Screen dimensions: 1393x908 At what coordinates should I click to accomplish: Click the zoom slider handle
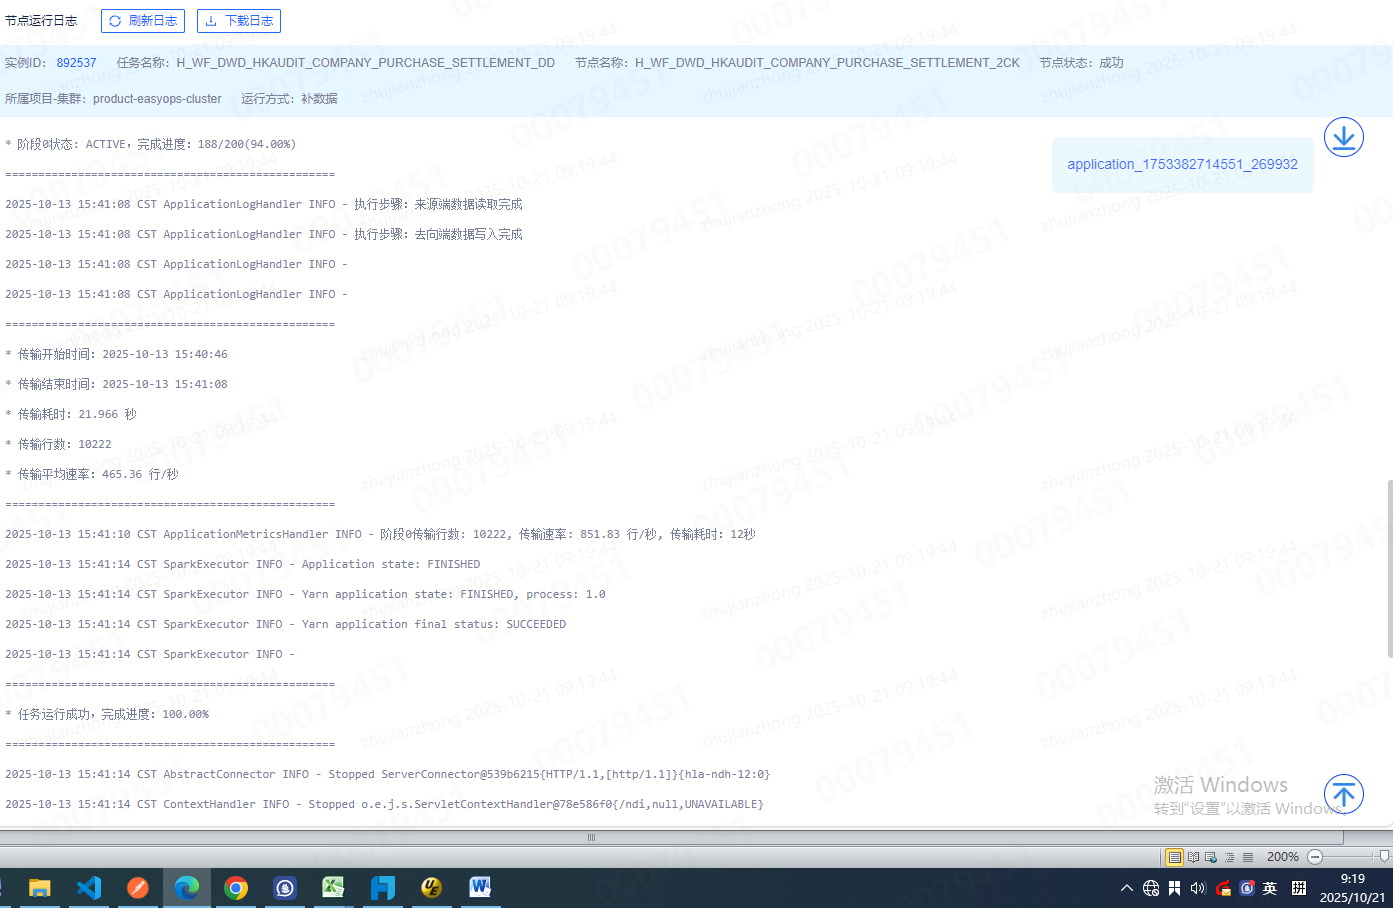point(1383,857)
